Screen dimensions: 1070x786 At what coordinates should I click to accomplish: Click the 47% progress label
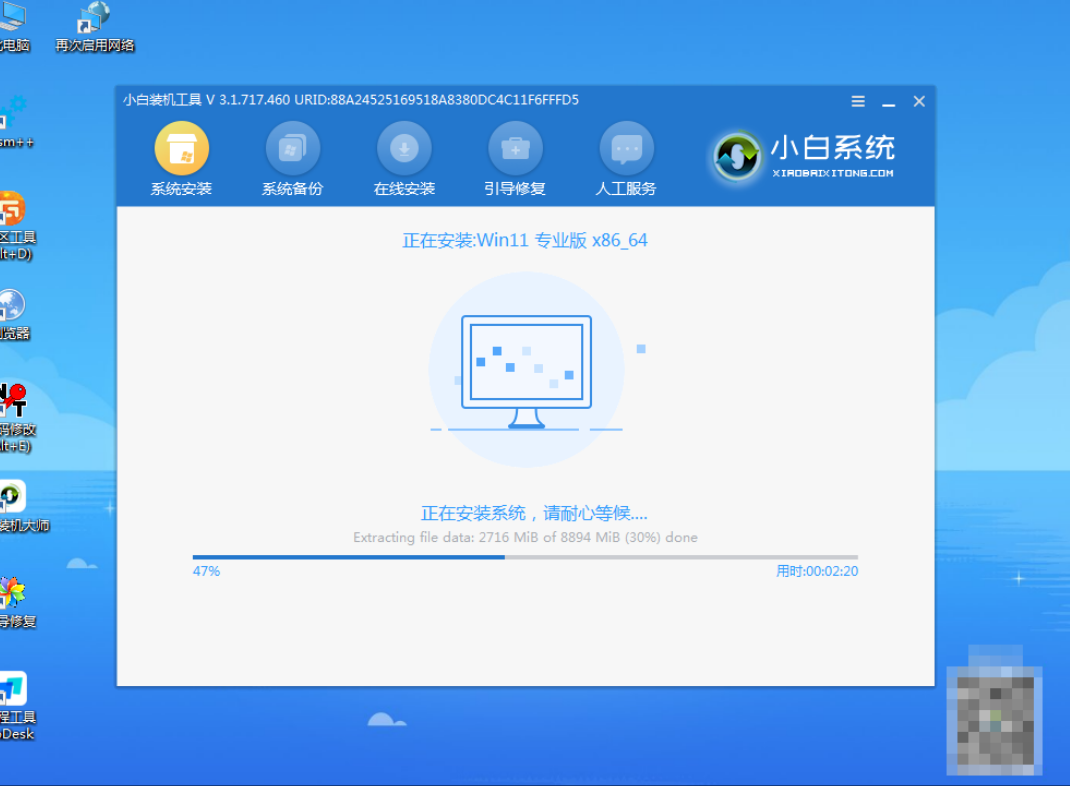pyautogui.click(x=206, y=571)
